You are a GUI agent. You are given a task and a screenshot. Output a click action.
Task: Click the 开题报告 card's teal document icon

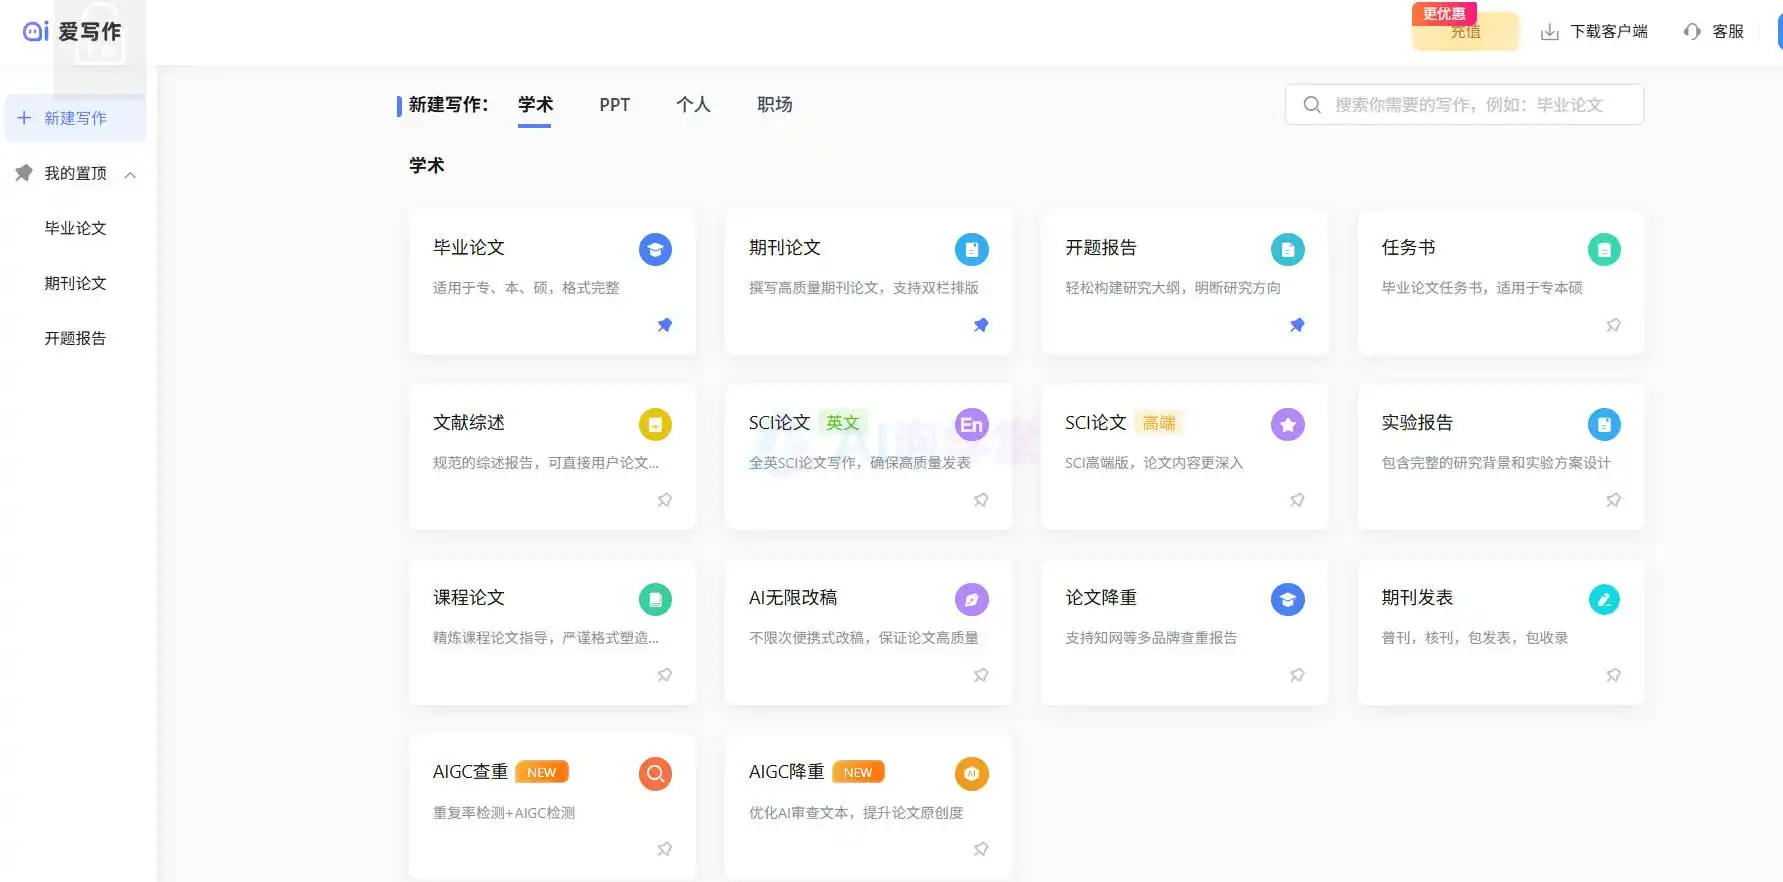1287,249
